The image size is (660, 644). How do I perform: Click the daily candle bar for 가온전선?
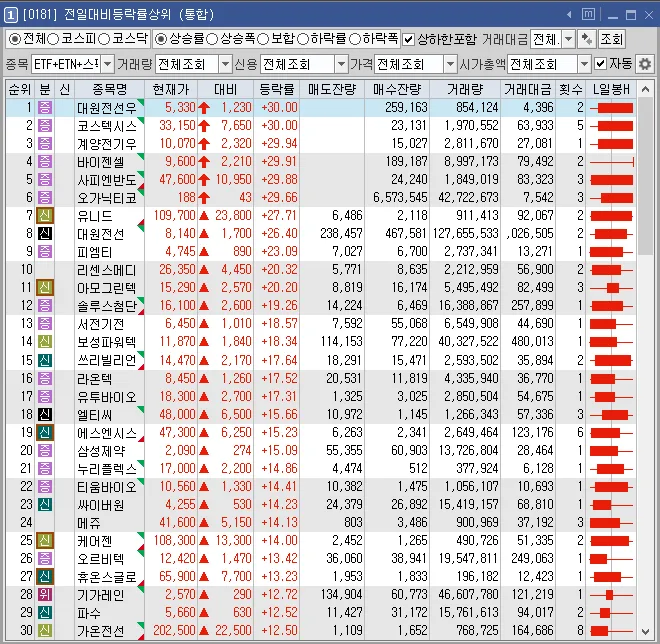[612, 631]
